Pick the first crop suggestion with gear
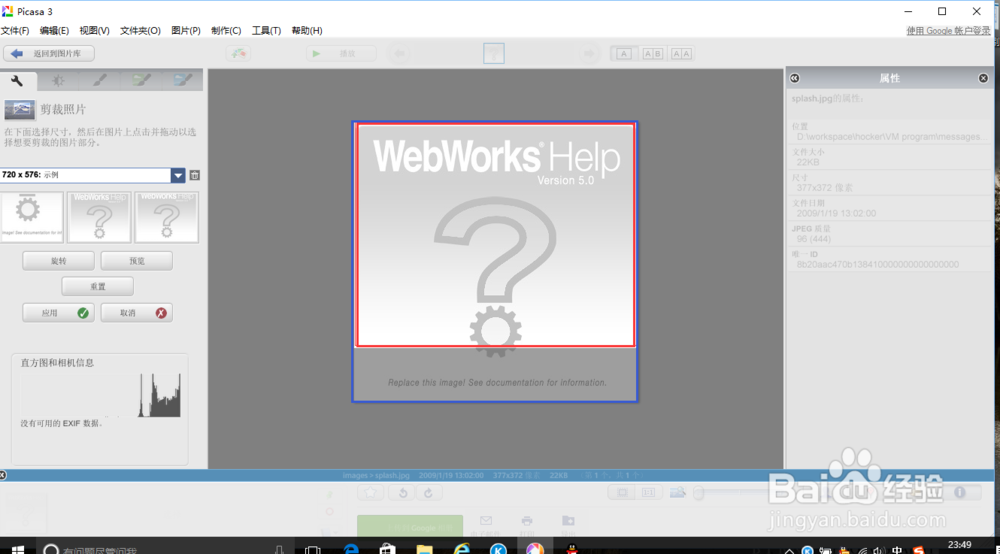 click(x=32, y=217)
